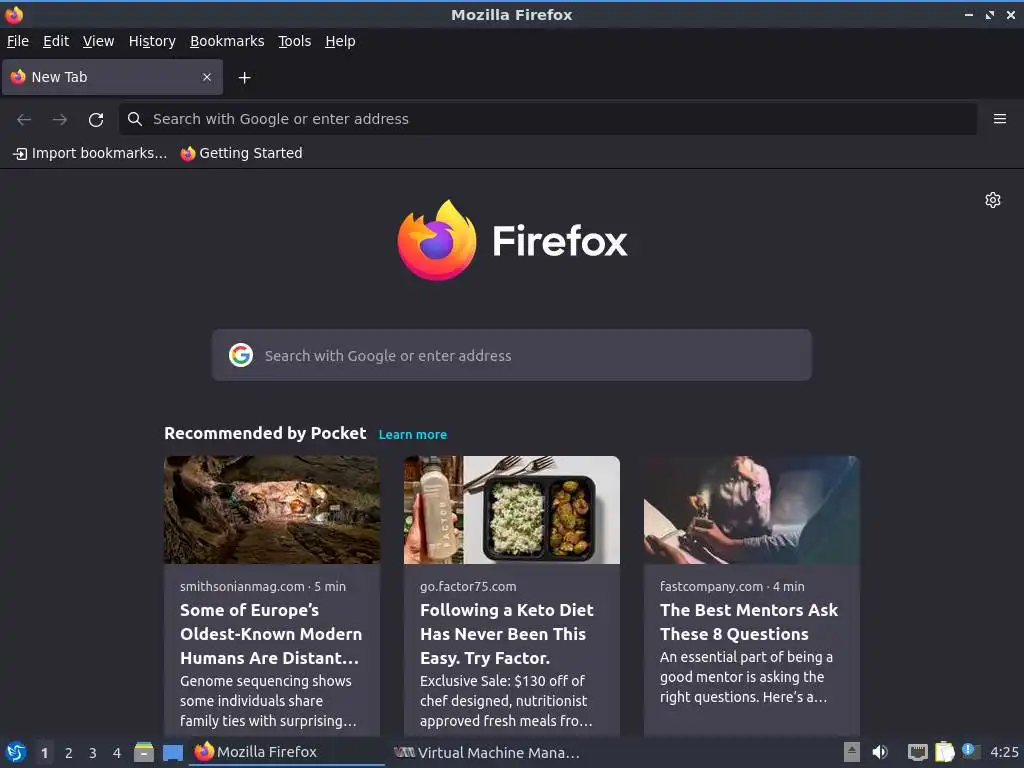Select Mozilla Firefox taskbar window button
The width and height of the screenshot is (1024, 768).
coord(287,752)
